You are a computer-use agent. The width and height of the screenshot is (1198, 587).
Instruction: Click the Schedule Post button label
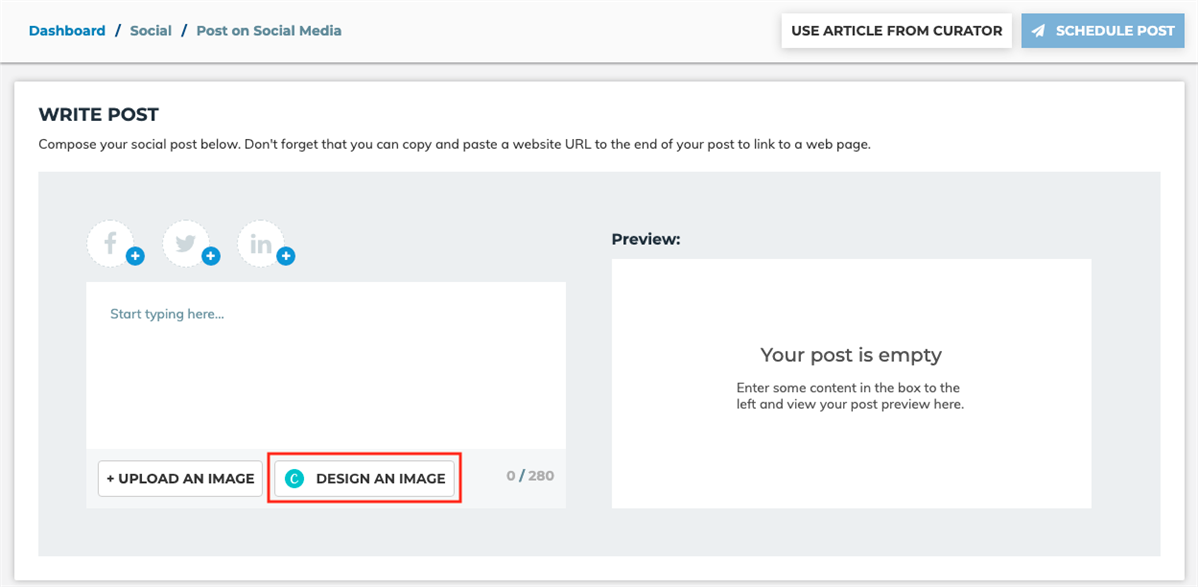pyautogui.click(x=1115, y=31)
